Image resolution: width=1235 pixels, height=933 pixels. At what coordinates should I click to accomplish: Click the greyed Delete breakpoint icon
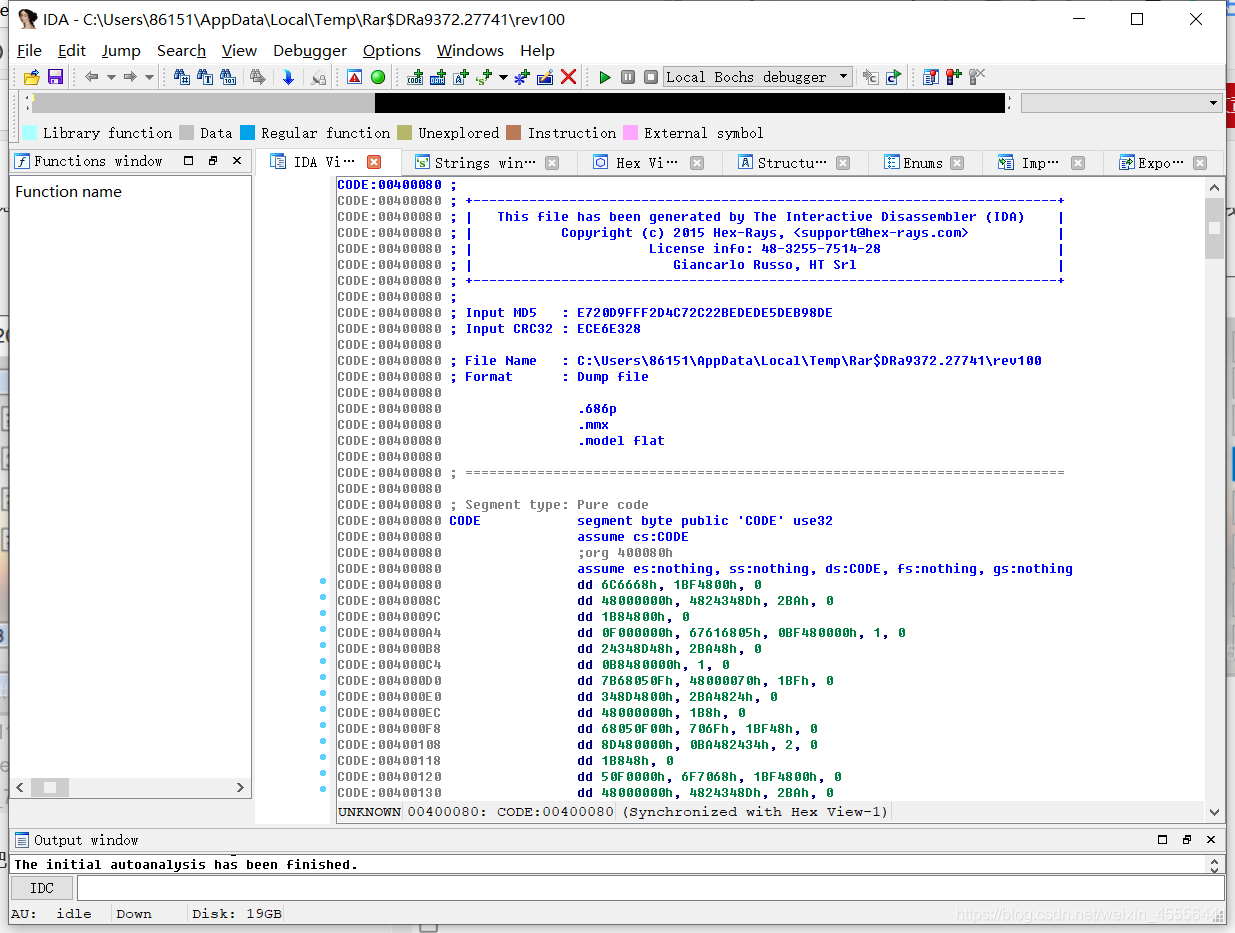(x=977, y=77)
